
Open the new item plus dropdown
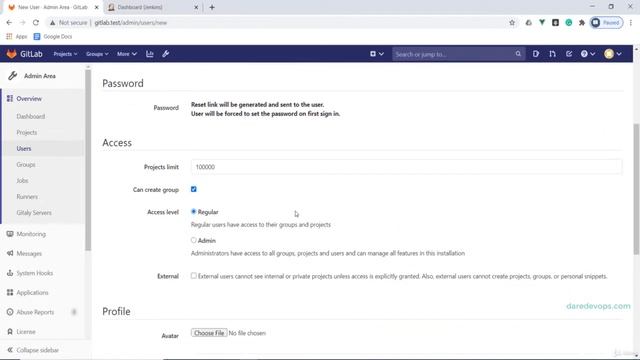click(377, 54)
